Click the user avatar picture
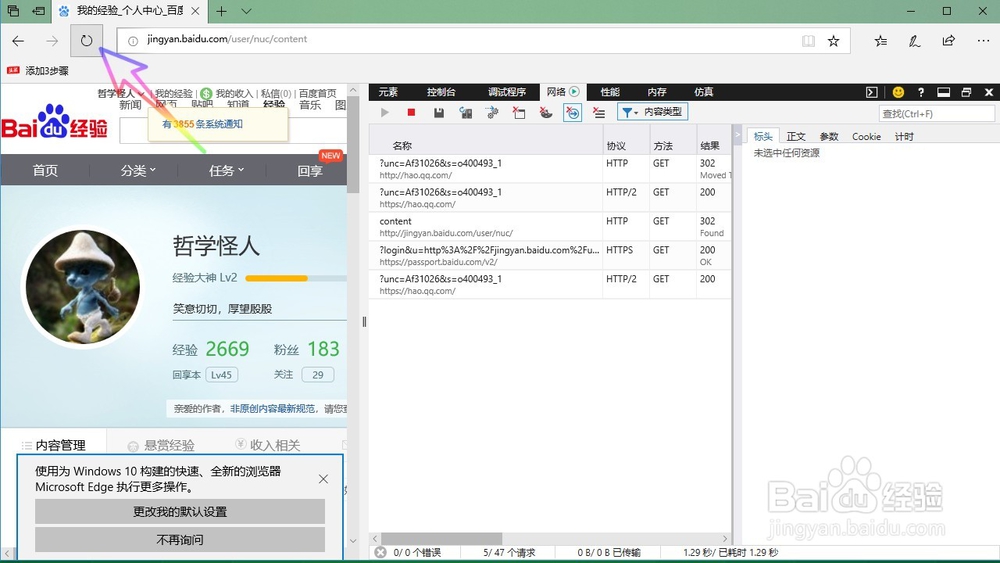This screenshot has width=1000, height=563. point(83,287)
